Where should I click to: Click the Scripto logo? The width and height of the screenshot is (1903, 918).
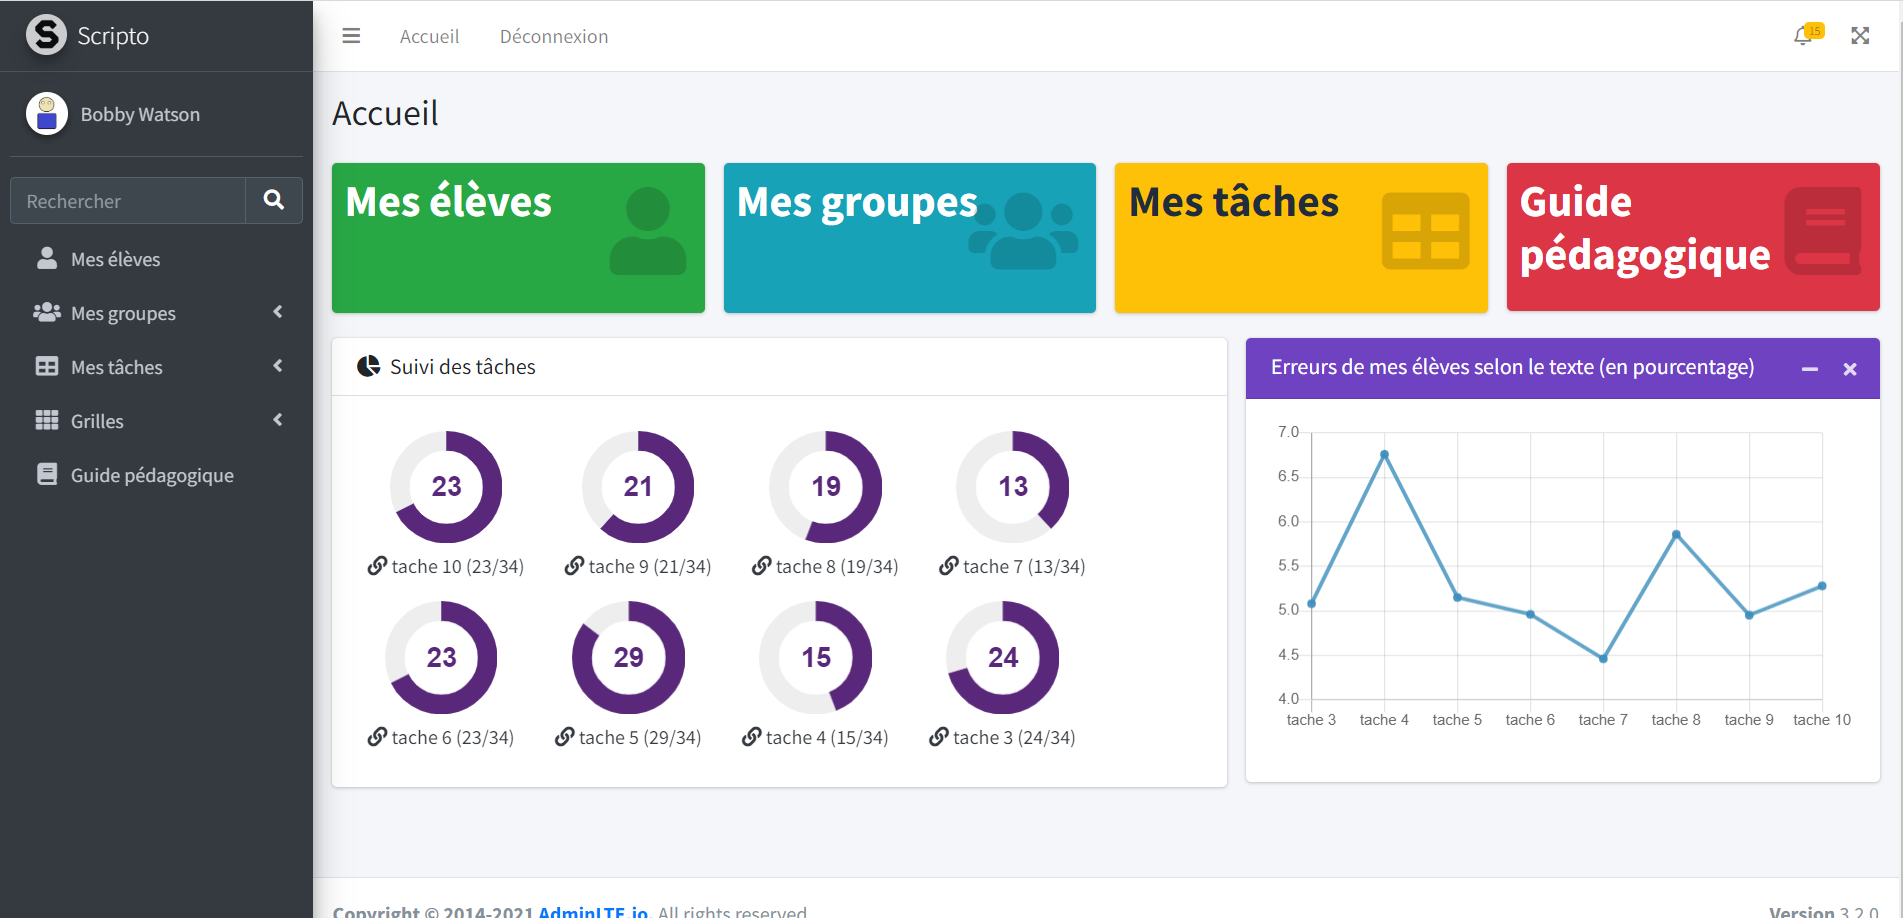[46, 35]
